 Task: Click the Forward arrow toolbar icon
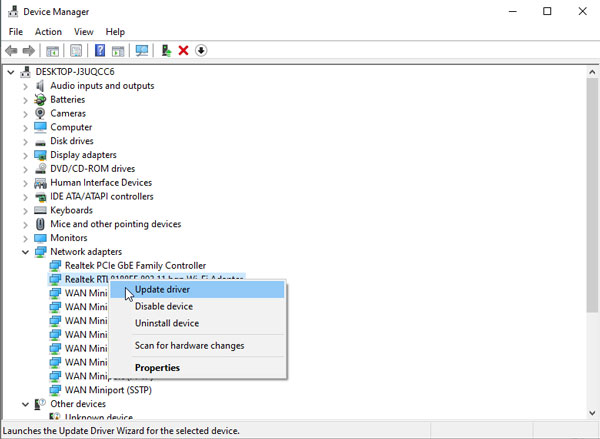(x=29, y=51)
